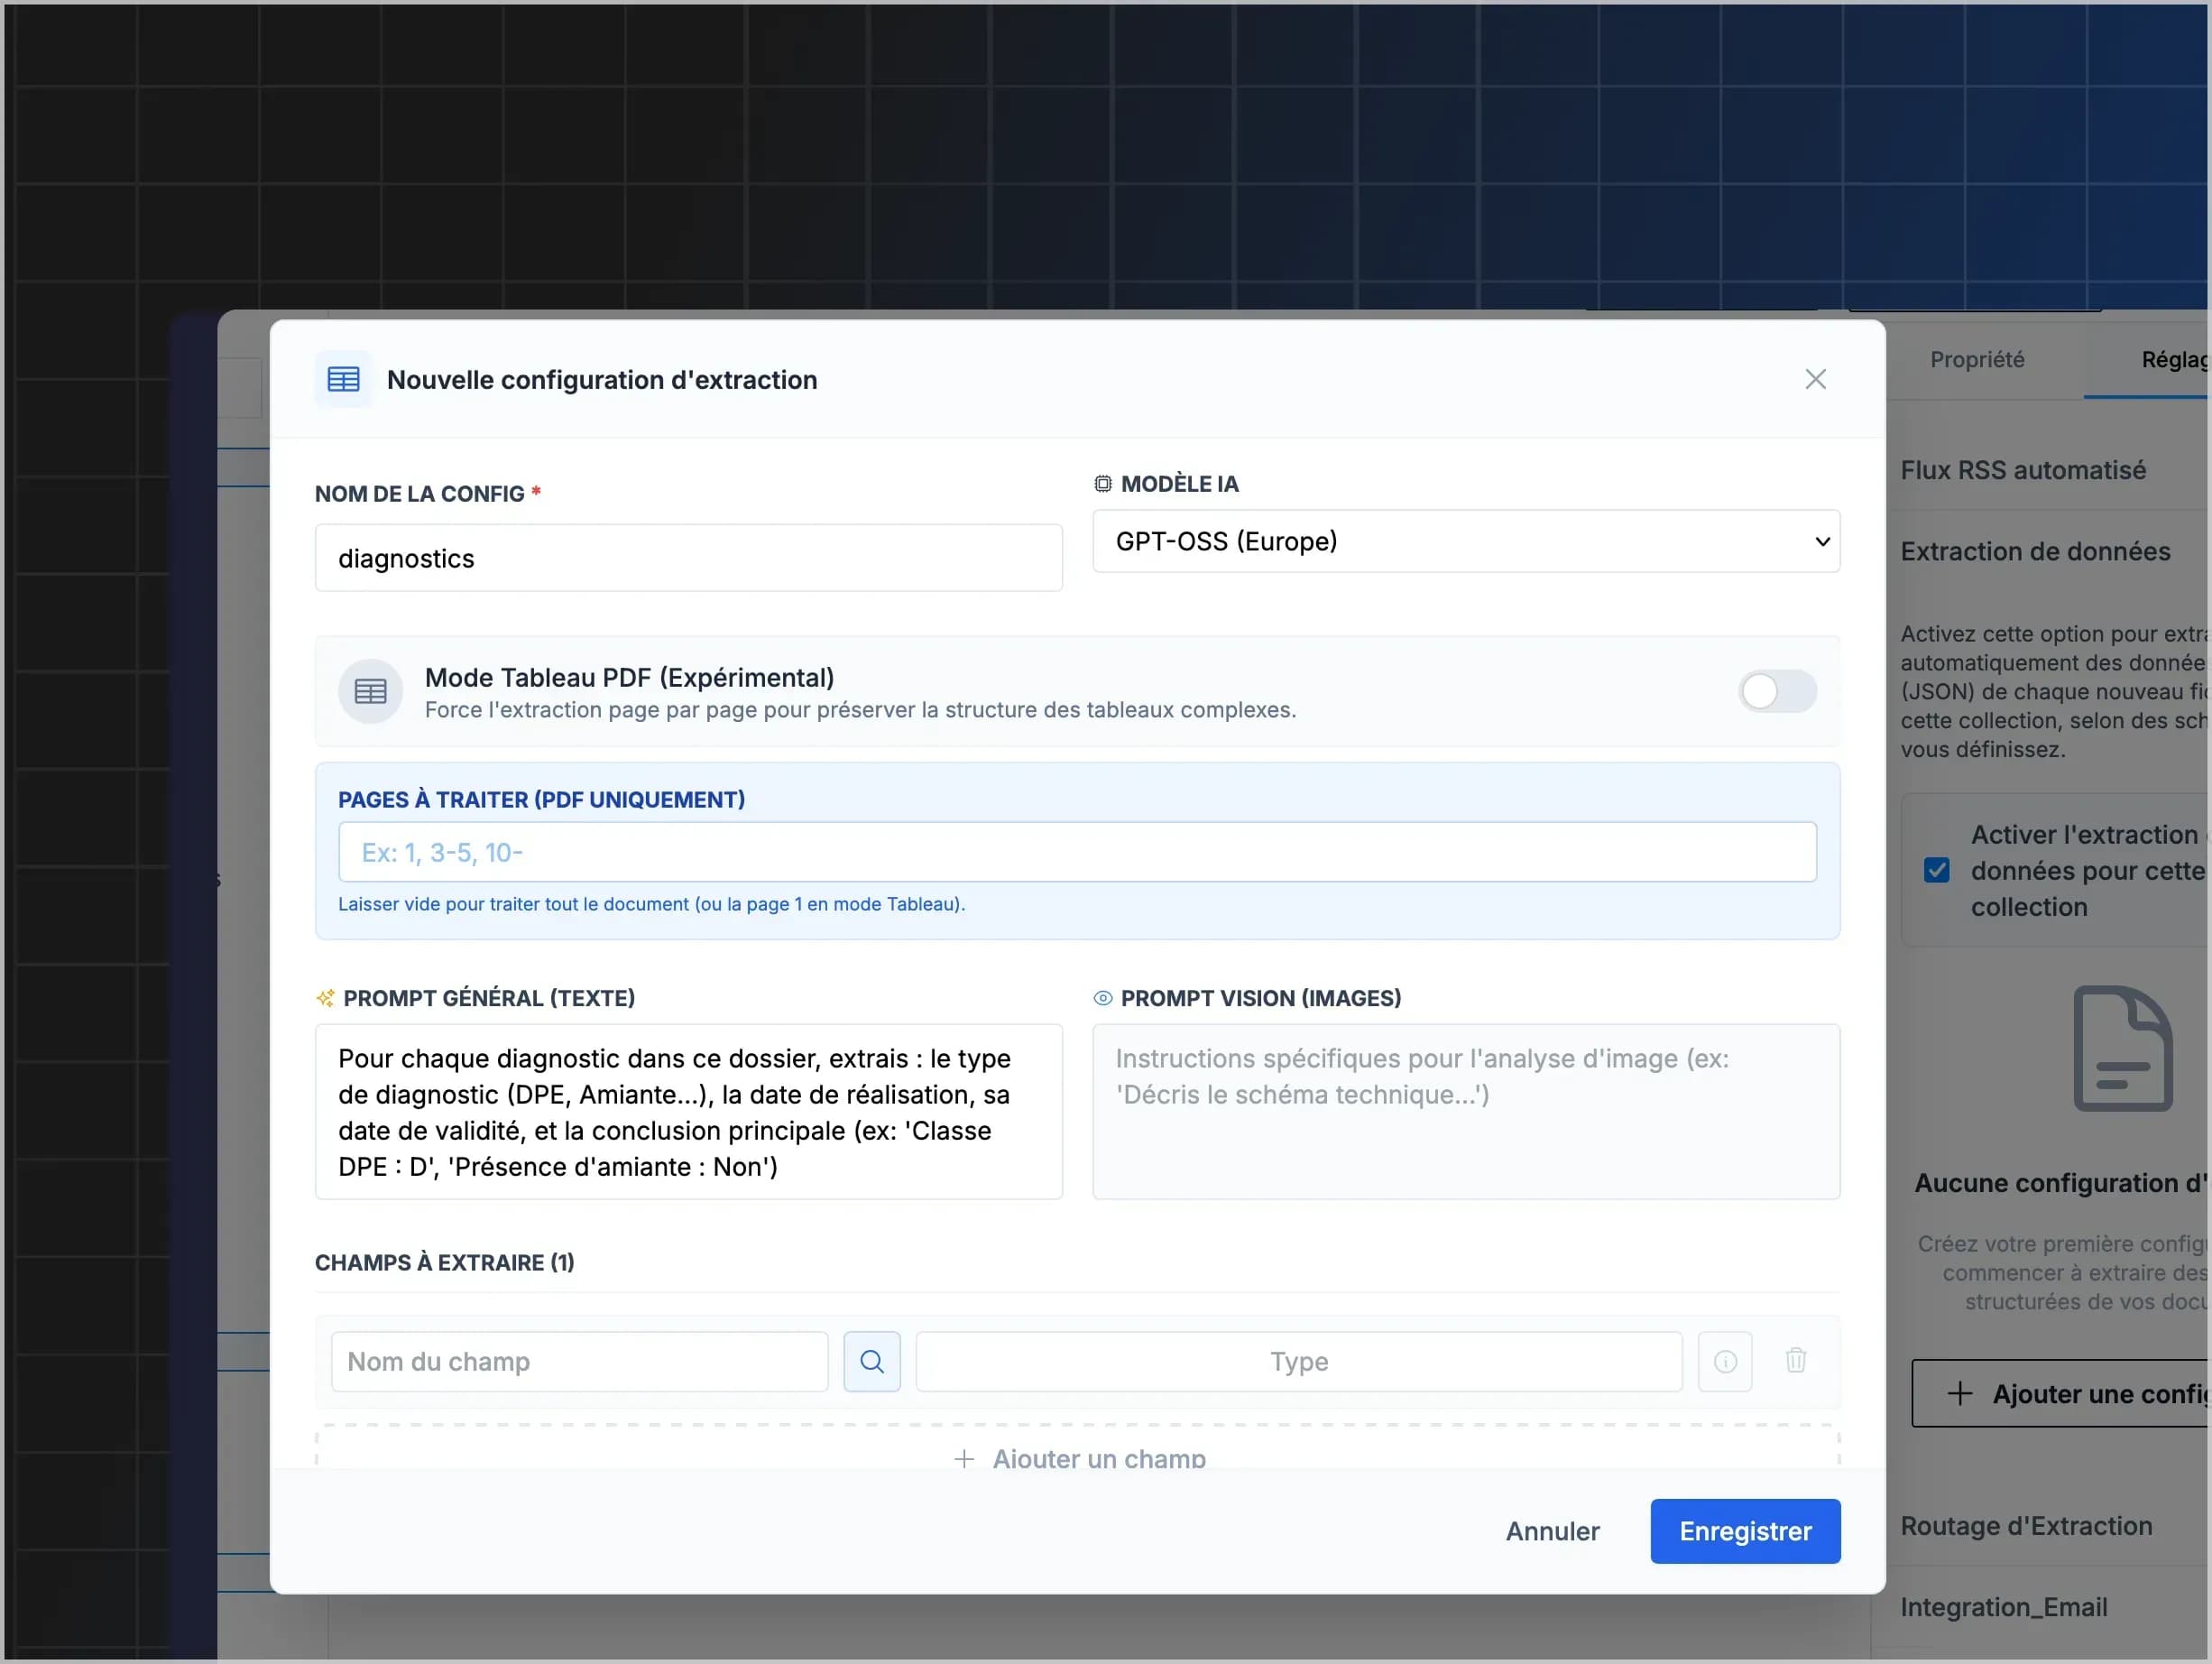2212x1664 pixels.
Task: Open the field Type selector
Action: 1298,1361
